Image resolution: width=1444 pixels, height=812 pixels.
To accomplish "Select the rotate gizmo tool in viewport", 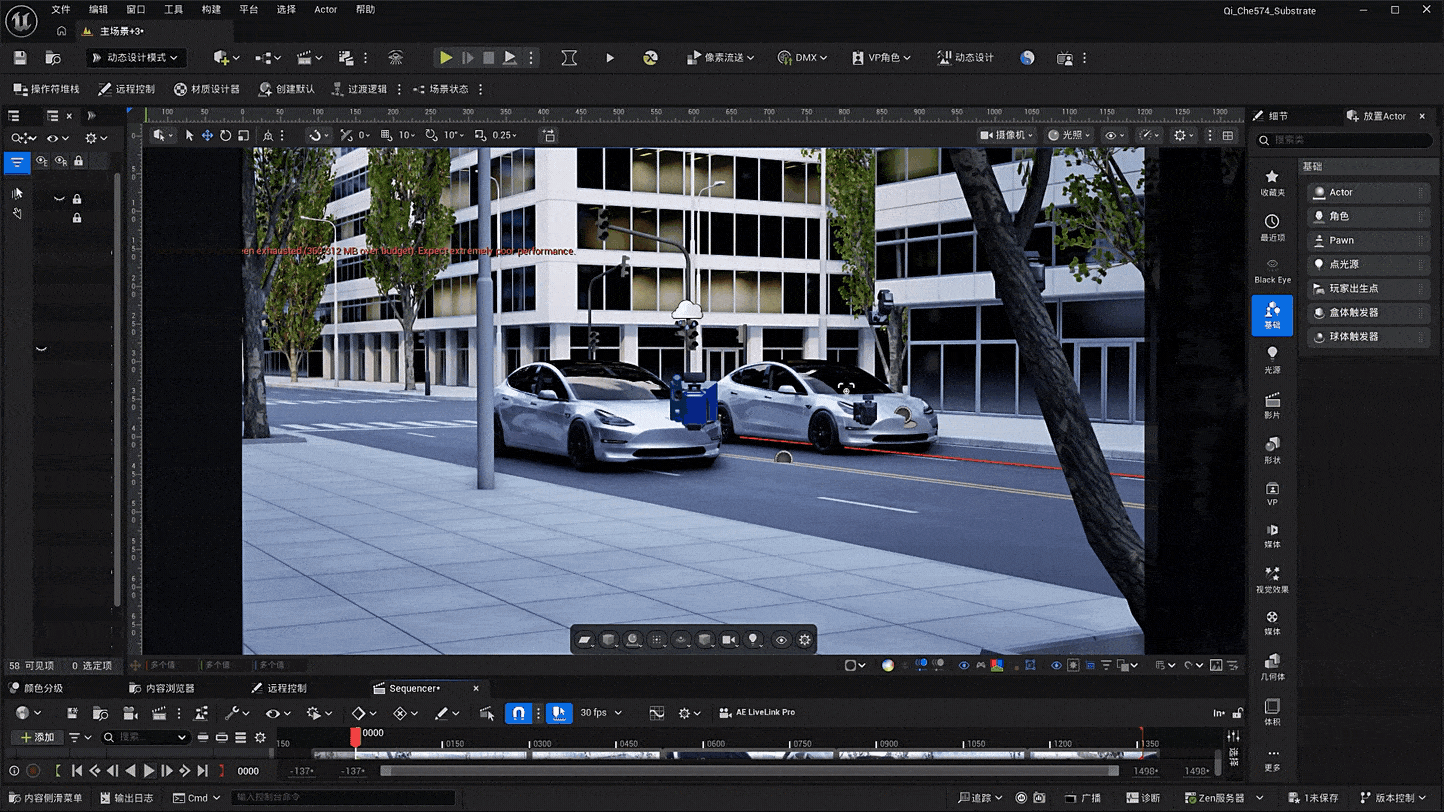I will (x=225, y=135).
